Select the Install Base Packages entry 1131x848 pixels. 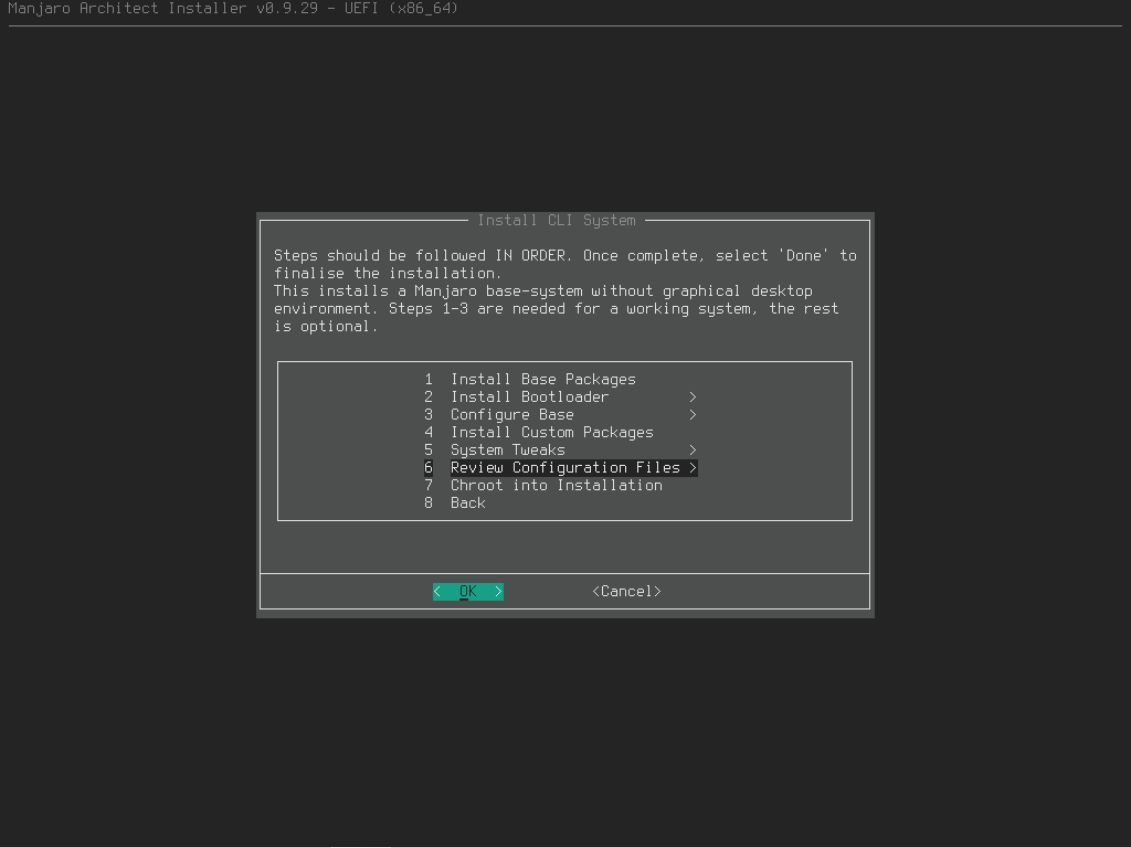point(542,379)
